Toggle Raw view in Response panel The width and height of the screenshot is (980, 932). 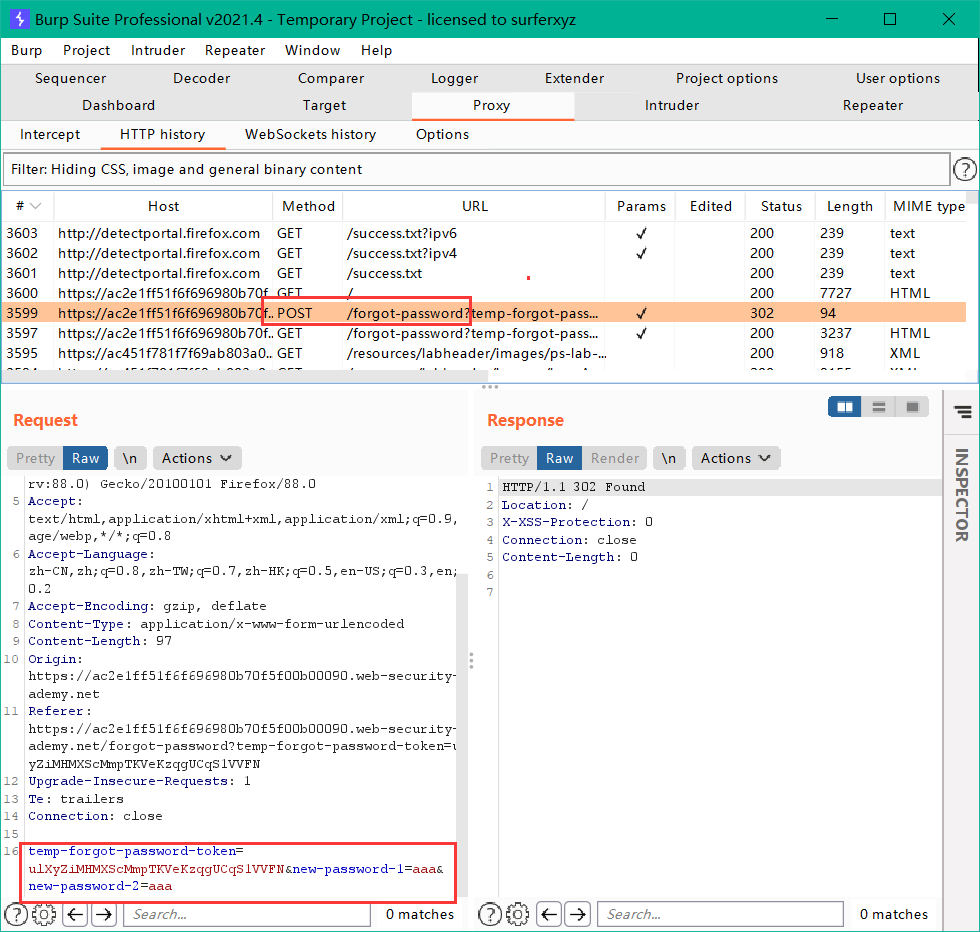coord(559,458)
